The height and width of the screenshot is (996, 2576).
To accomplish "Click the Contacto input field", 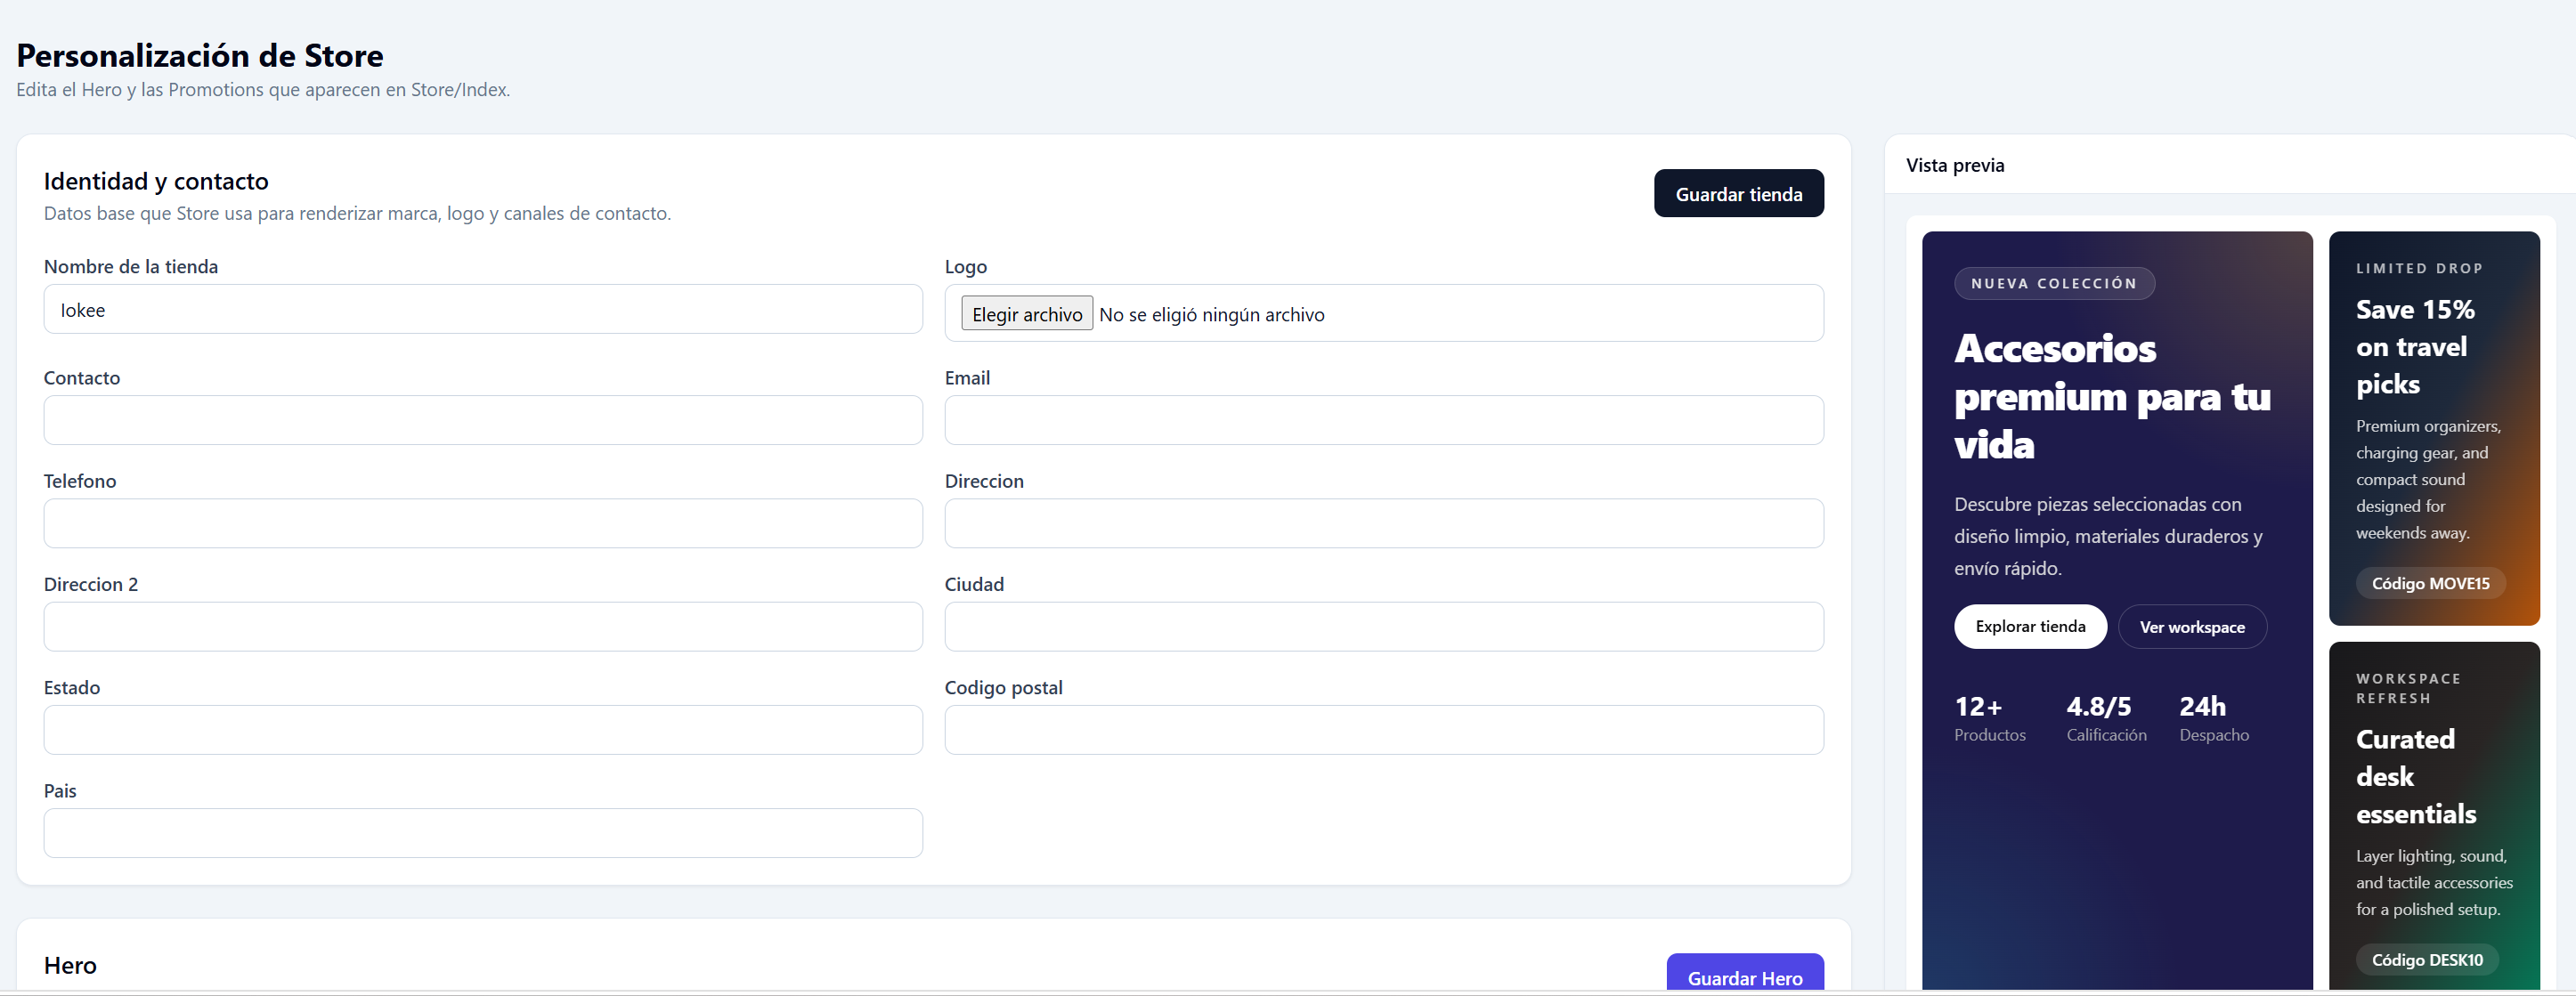I will [x=483, y=420].
